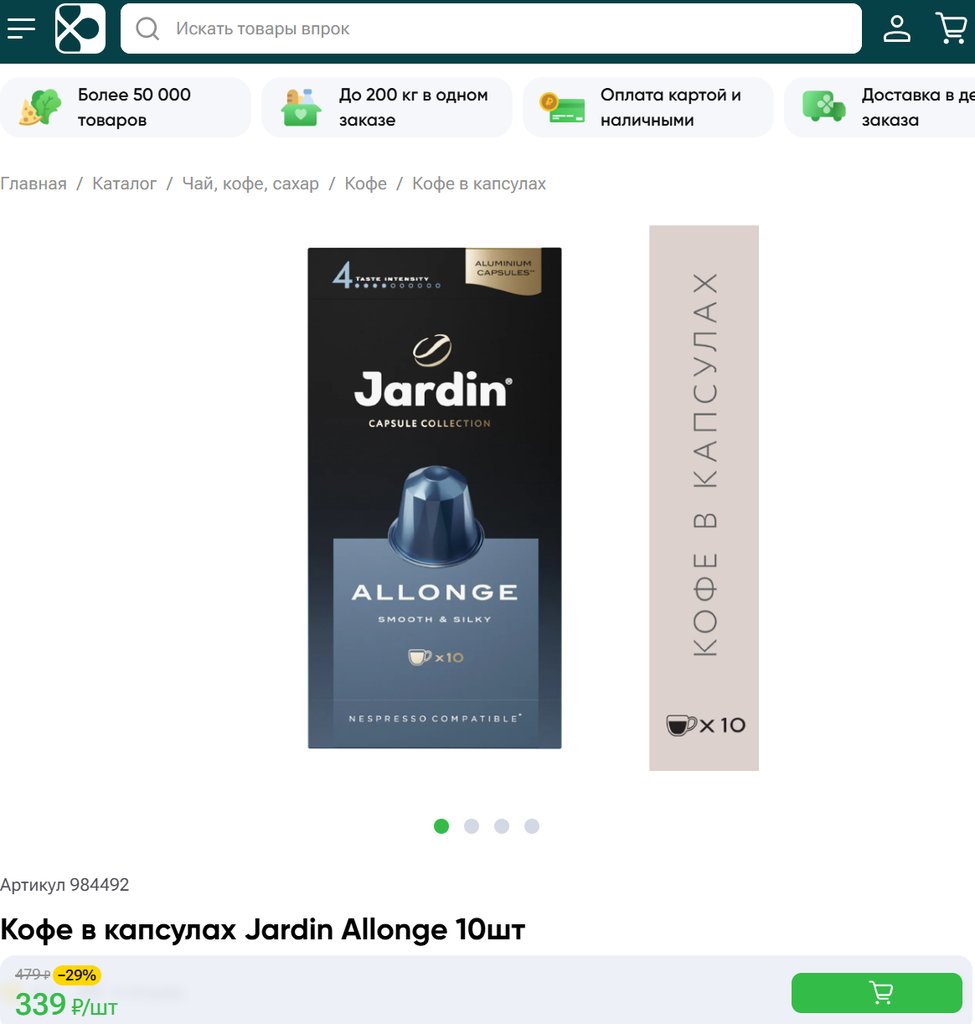Open 'Чай, кофе, сахар' breadcrumb
The image size is (975, 1024).
[251, 184]
